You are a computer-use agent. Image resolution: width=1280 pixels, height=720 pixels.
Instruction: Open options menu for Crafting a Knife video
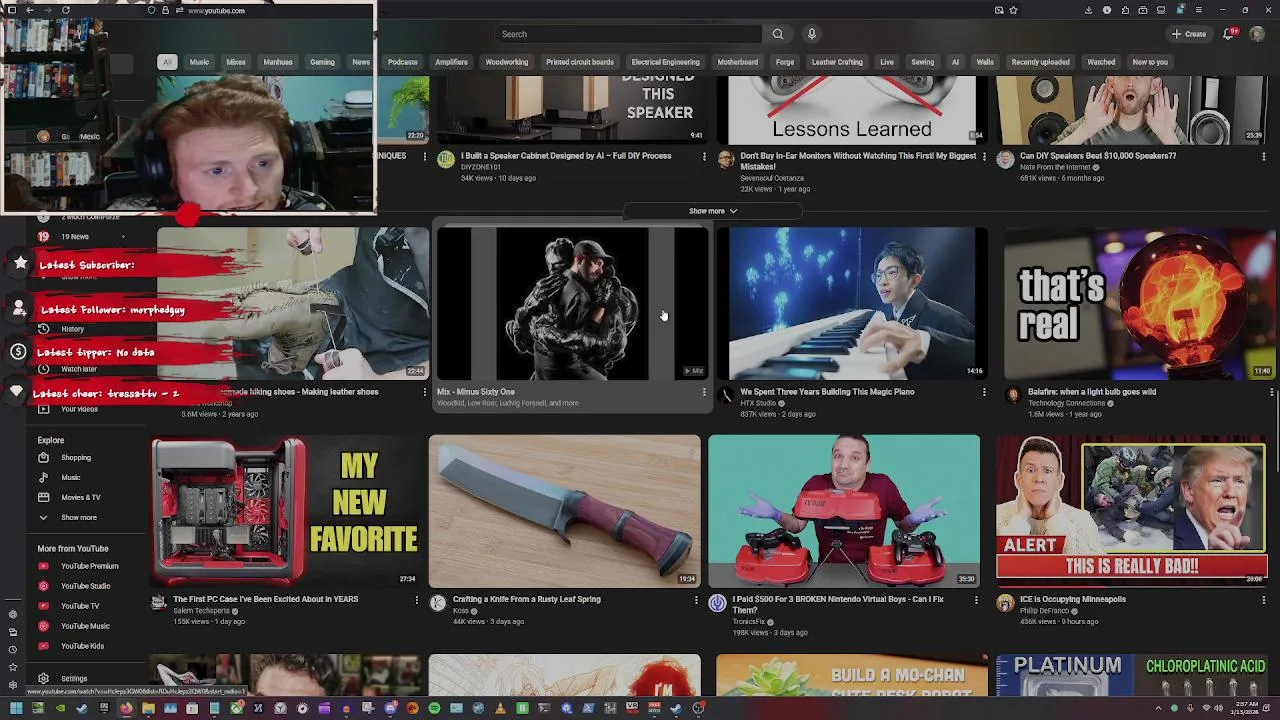[696, 600]
